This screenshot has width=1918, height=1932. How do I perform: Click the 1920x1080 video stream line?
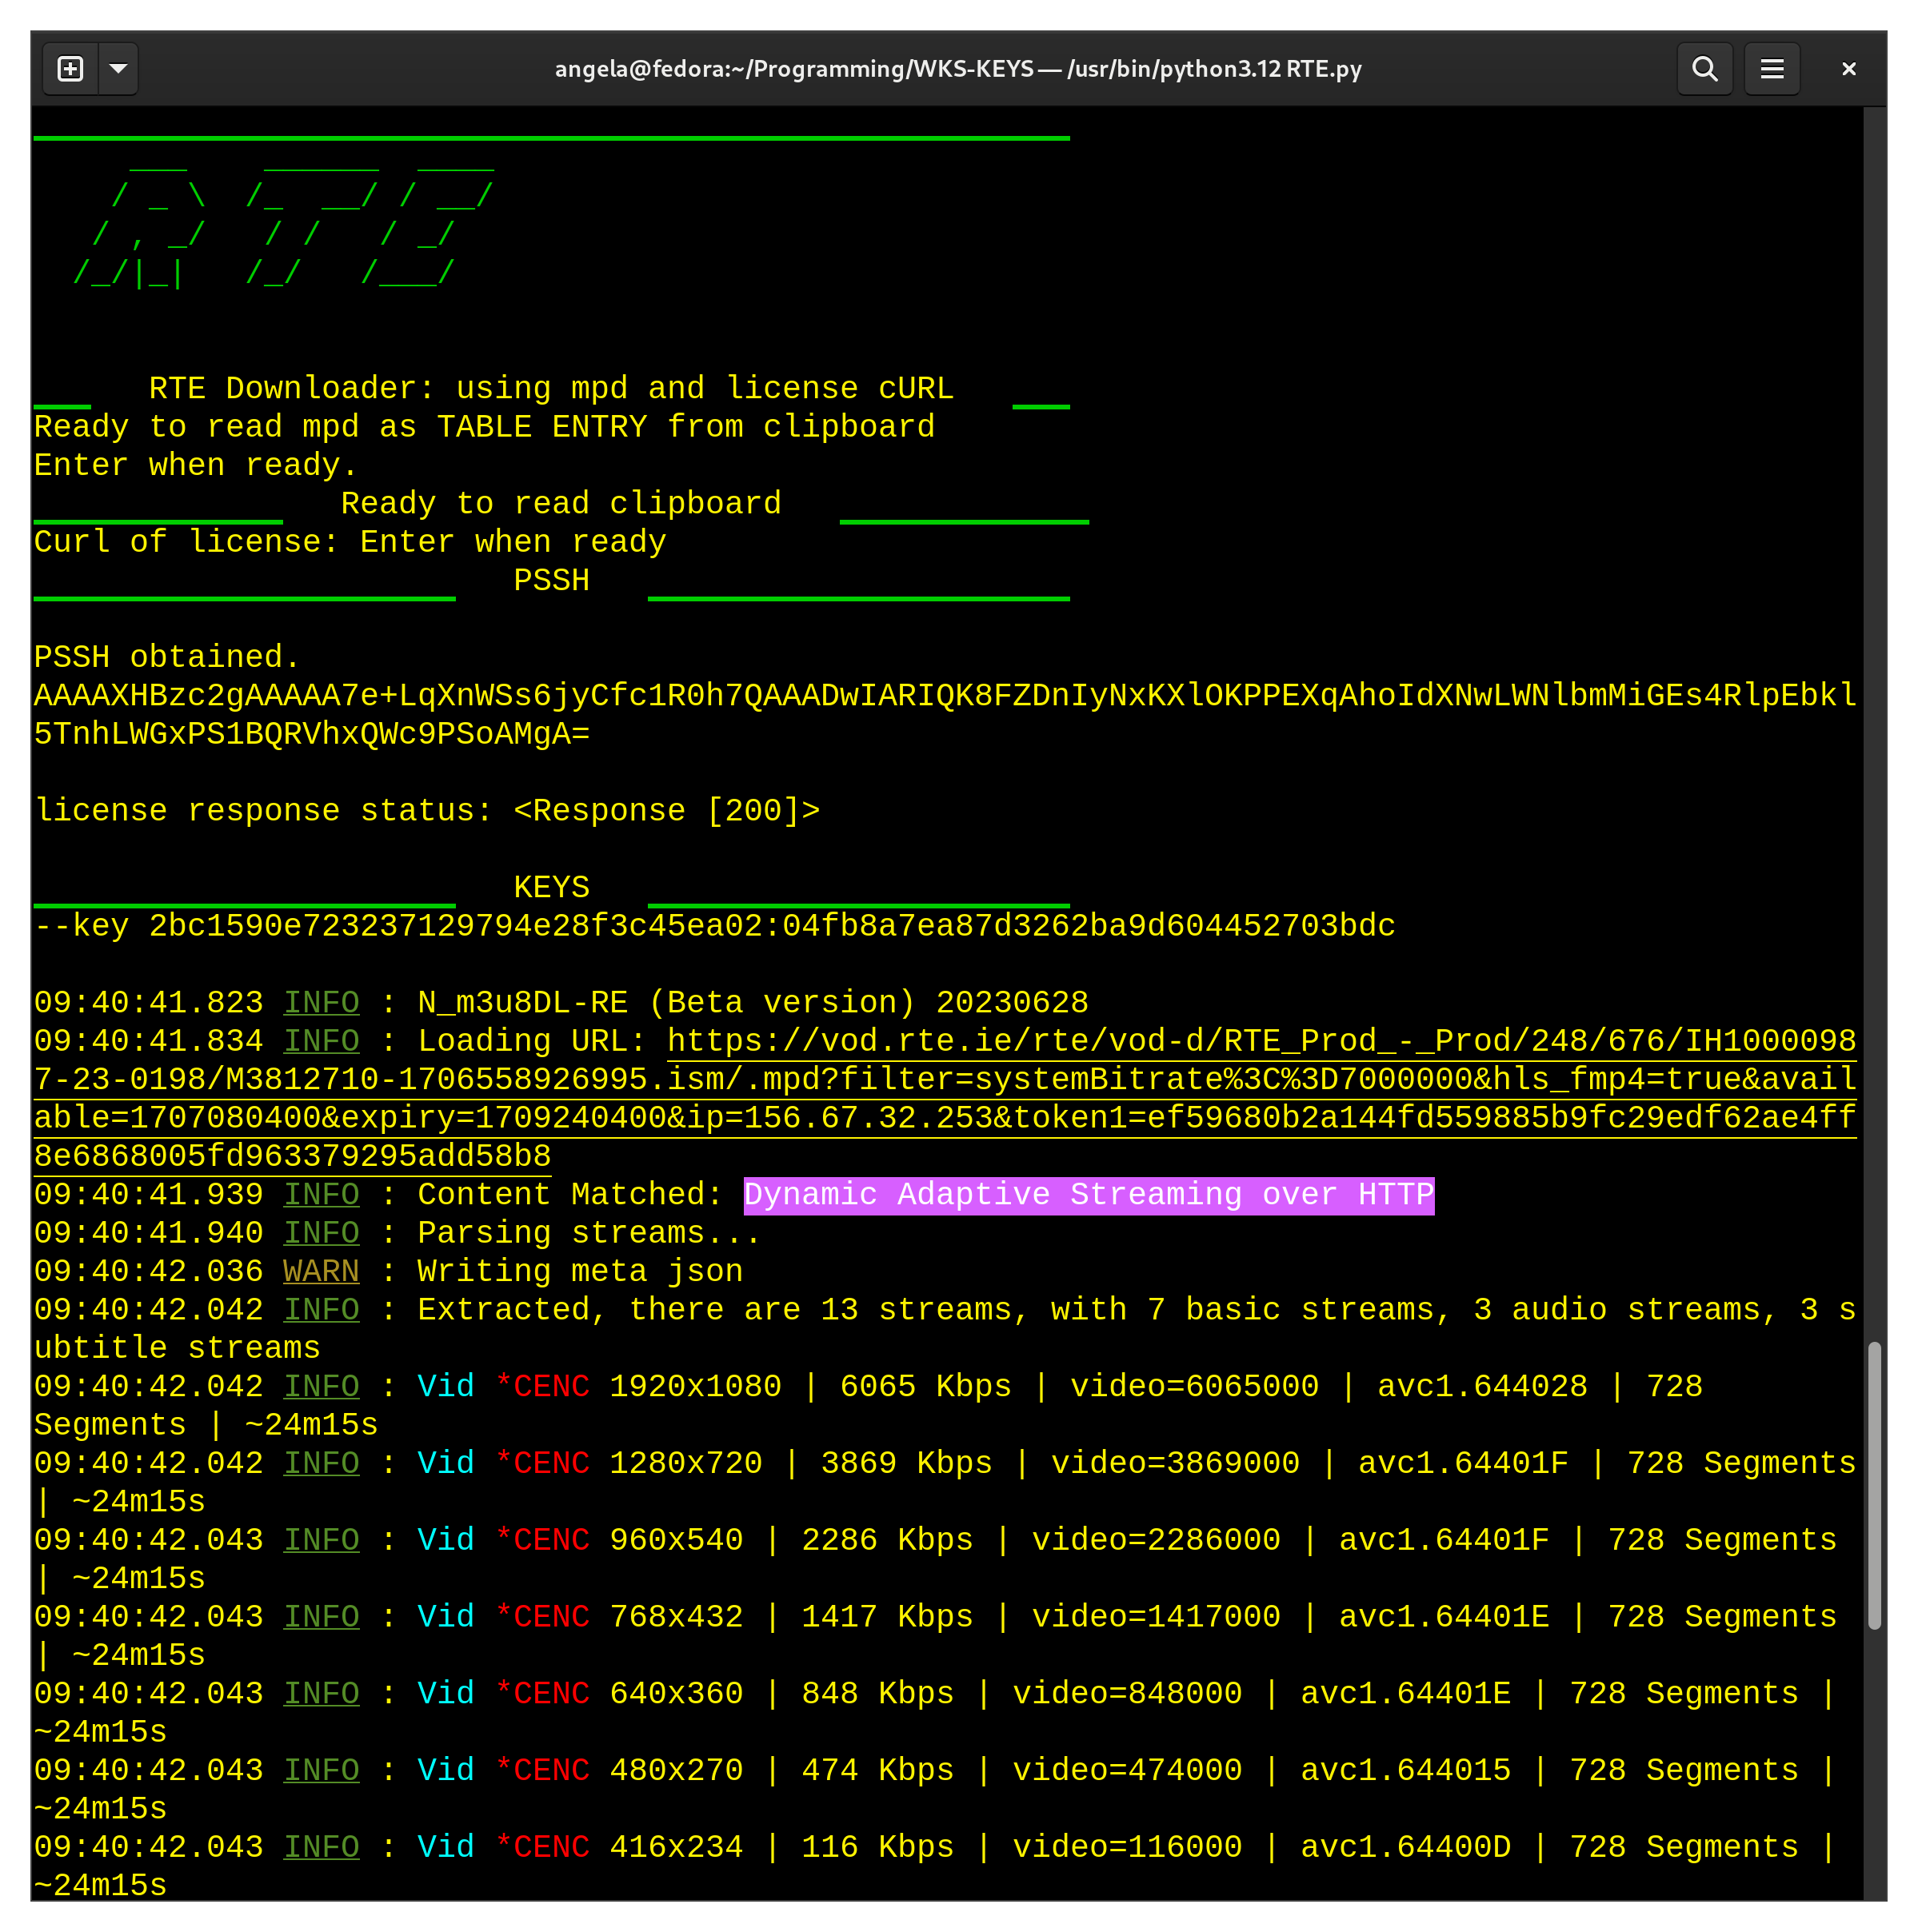pyautogui.click(x=694, y=1387)
